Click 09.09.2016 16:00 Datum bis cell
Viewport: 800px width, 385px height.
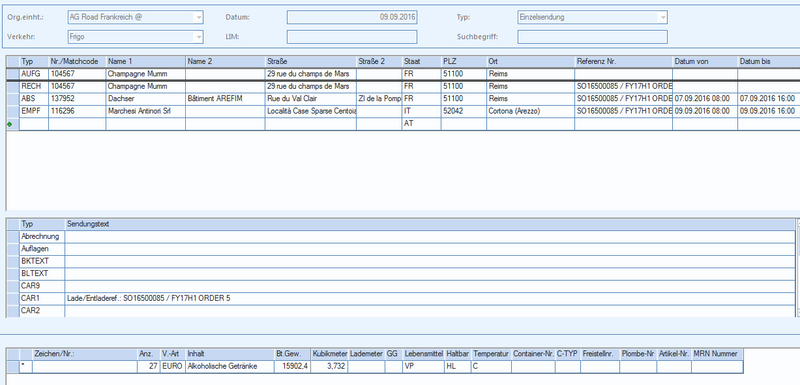pos(769,111)
